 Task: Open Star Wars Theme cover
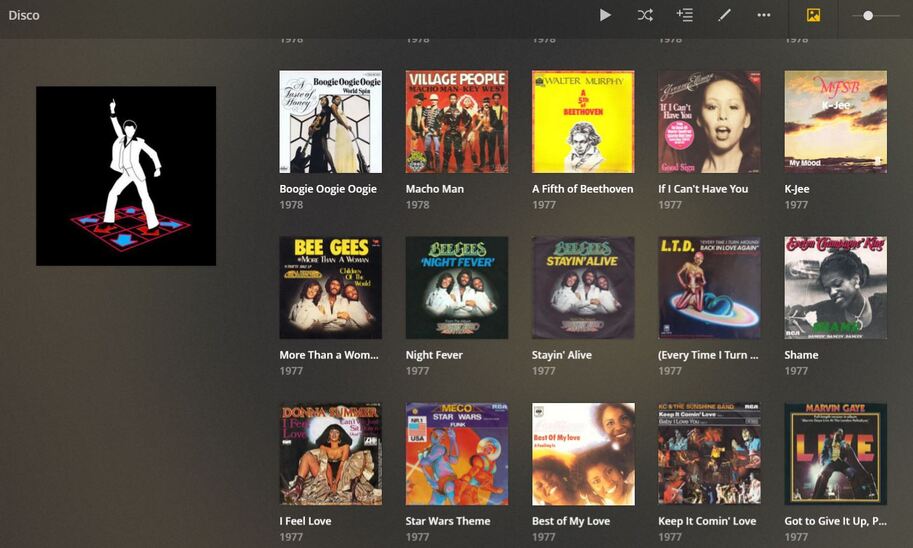[457, 454]
